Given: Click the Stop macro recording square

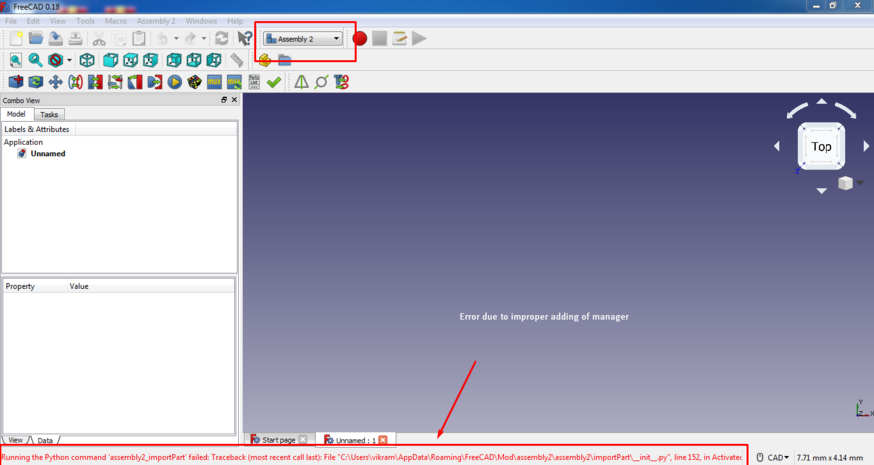Looking at the screenshot, I should coord(380,38).
